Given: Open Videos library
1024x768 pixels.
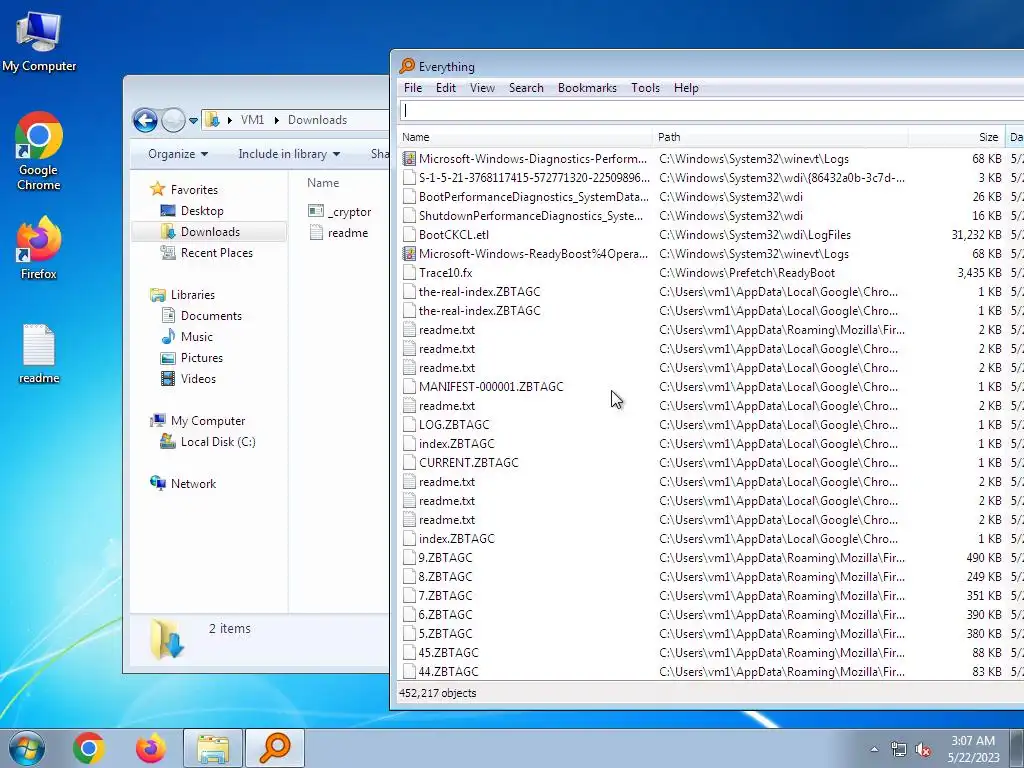Looking at the screenshot, I should 188,379.
